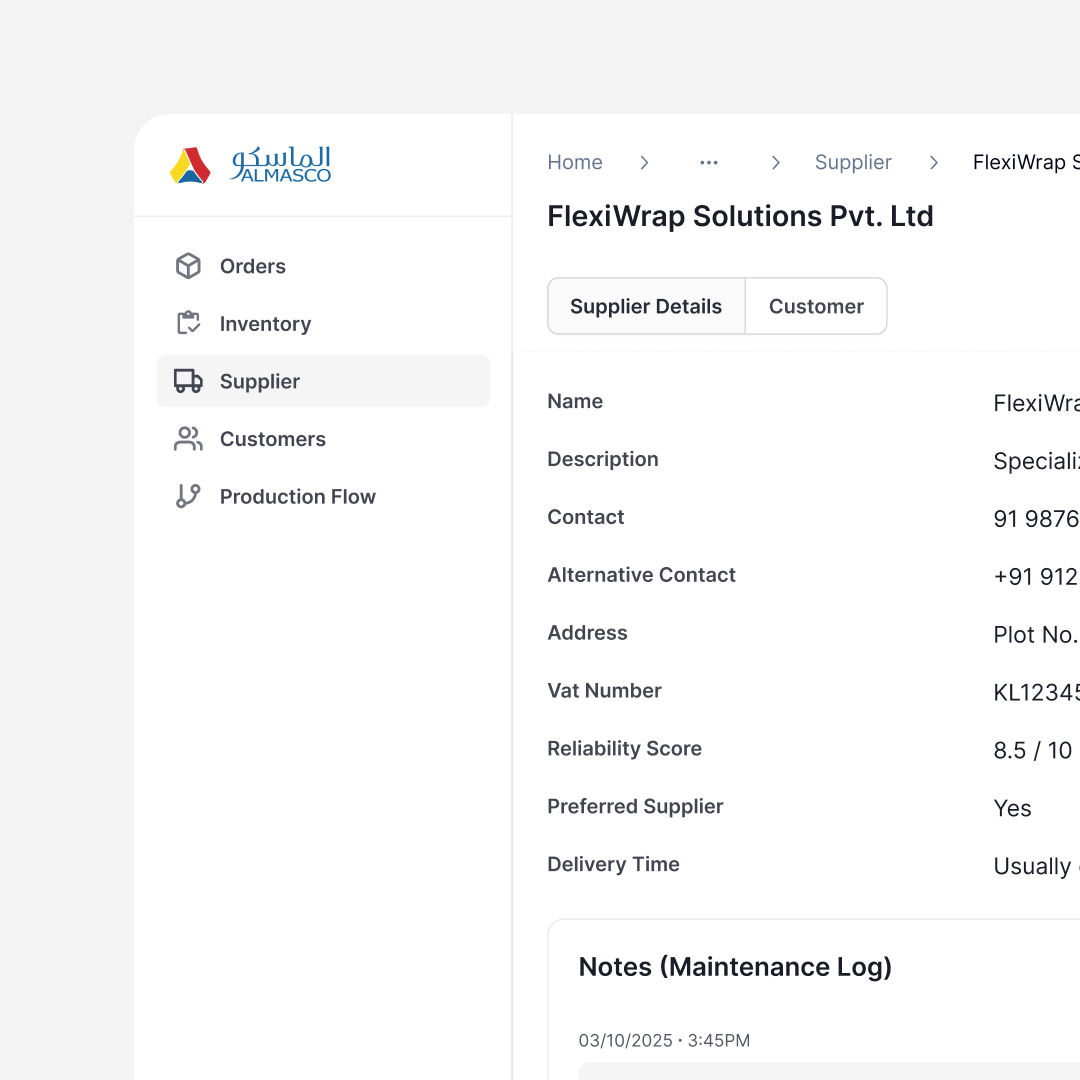Click the chevron right after Supplier breadcrumb
This screenshot has height=1080, width=1080.
(x=934, y=163)
